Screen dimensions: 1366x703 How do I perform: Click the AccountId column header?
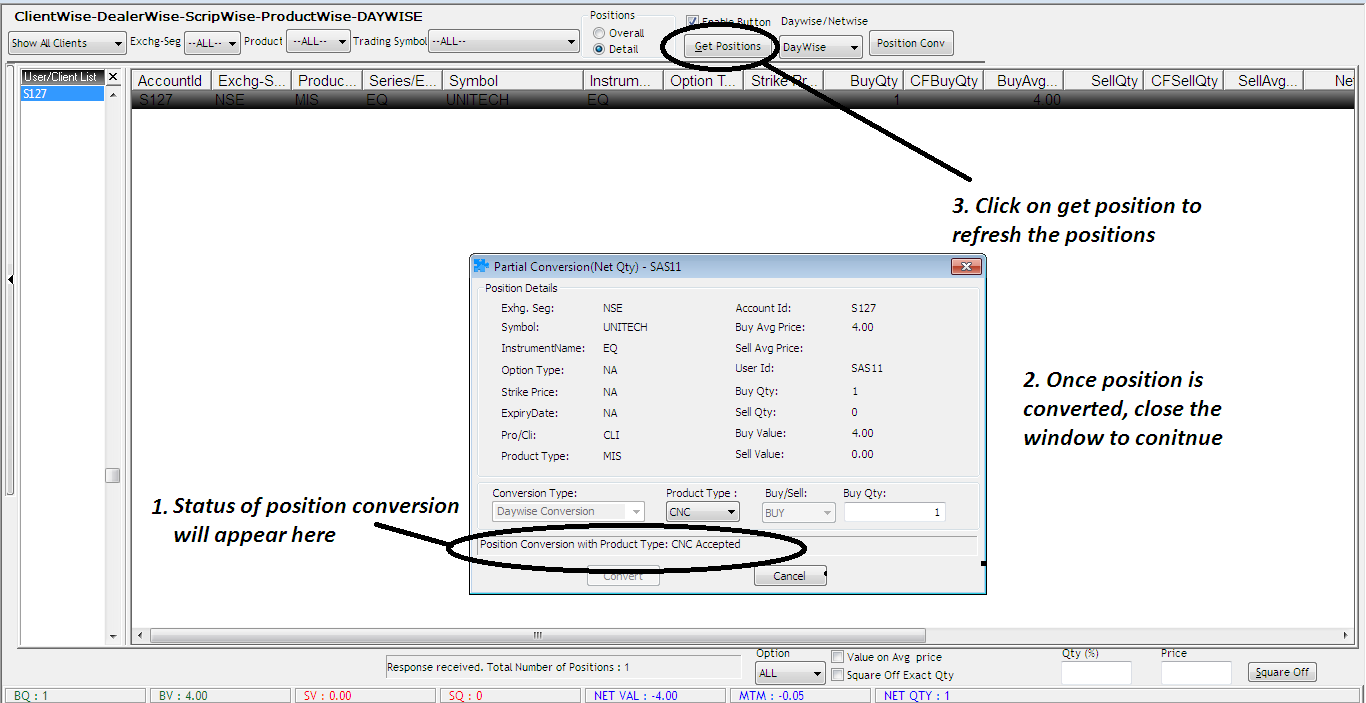pyautogui.click(x=170, y=81)
